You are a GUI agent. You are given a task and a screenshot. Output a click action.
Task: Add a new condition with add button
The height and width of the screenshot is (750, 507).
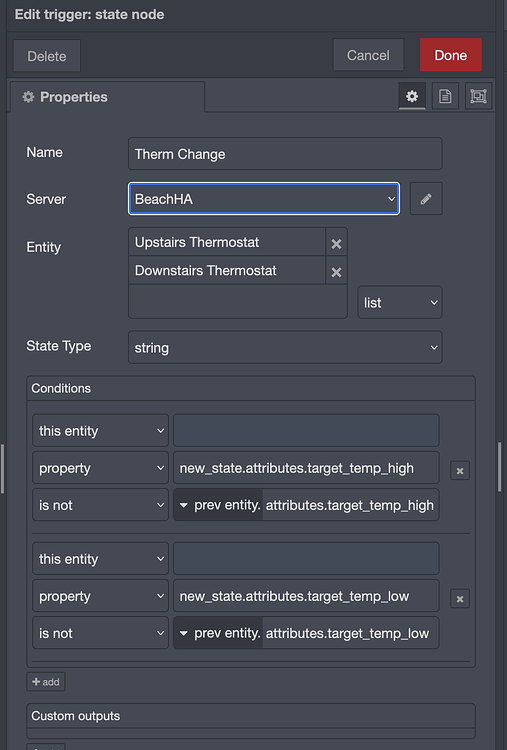click(46, 682)
